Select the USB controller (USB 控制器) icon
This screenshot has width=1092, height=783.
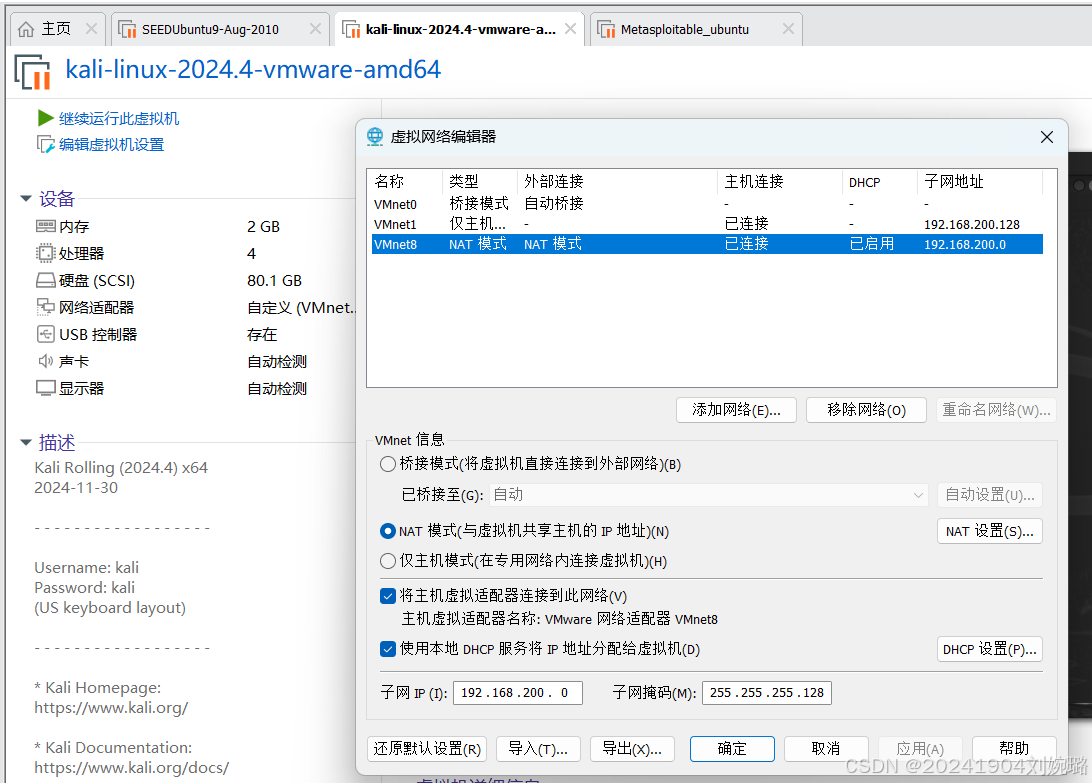tap(45, 334)
